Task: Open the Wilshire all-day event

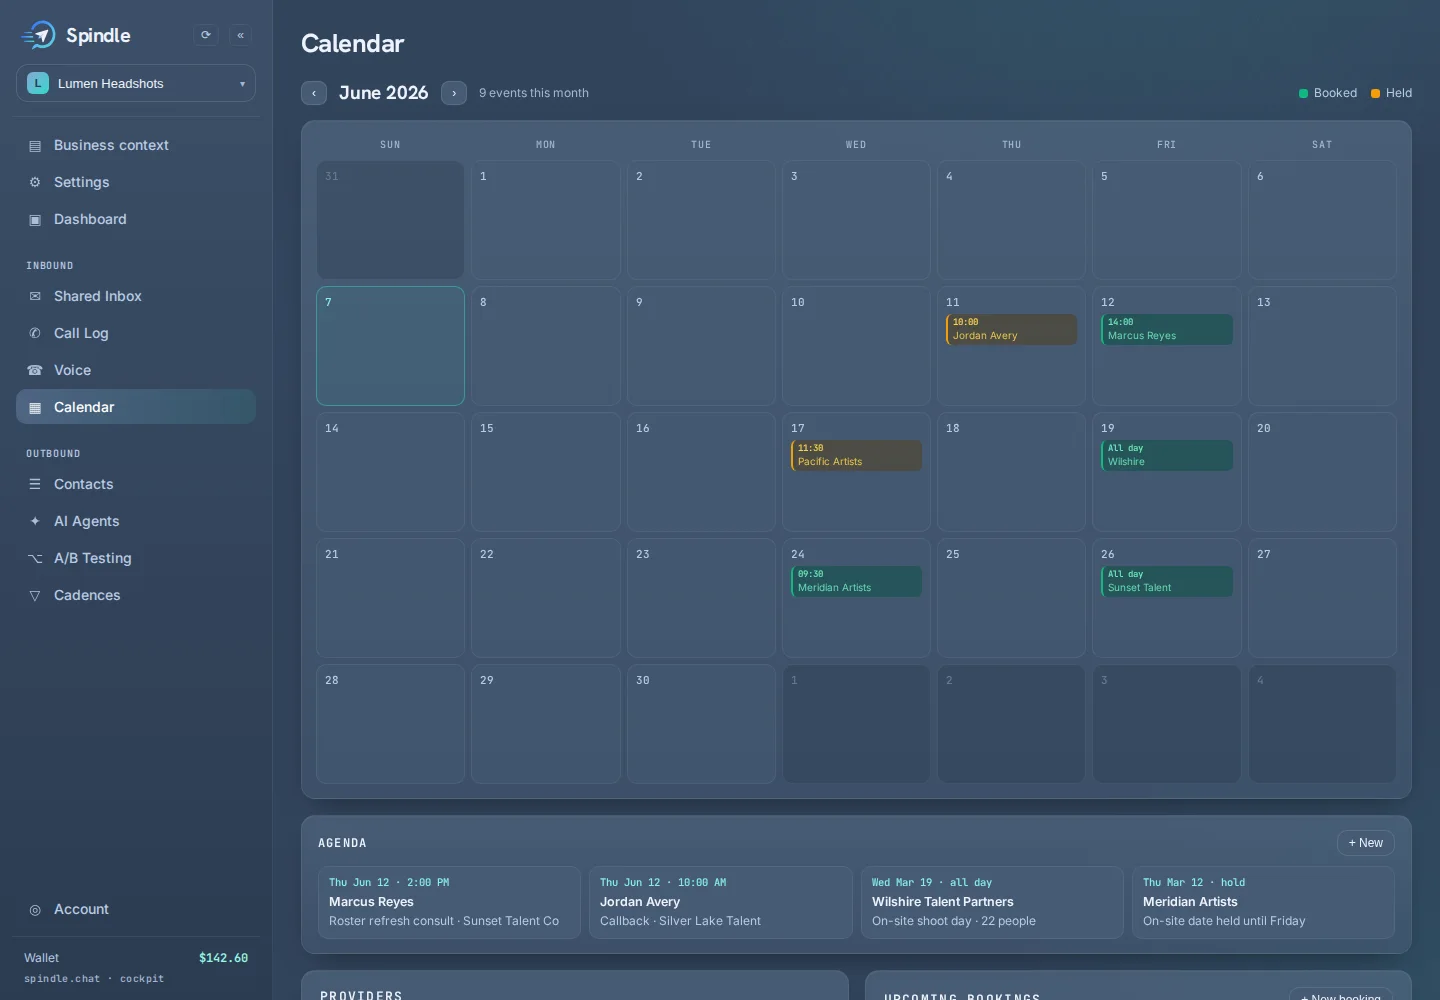Action: pos(1166,455)
